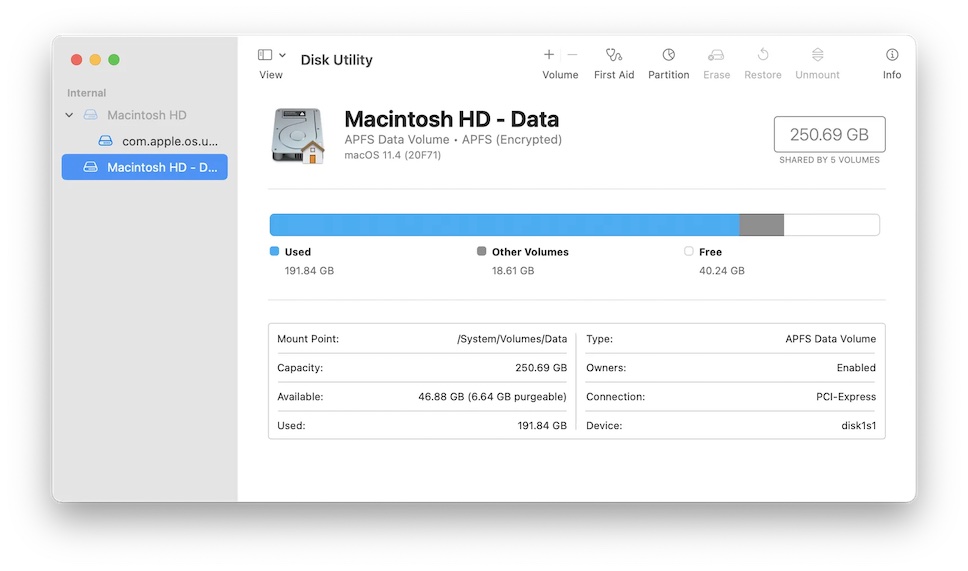Click the Erase drive icon
Screen dimensions: 968x571
click(x=716, y=56)
